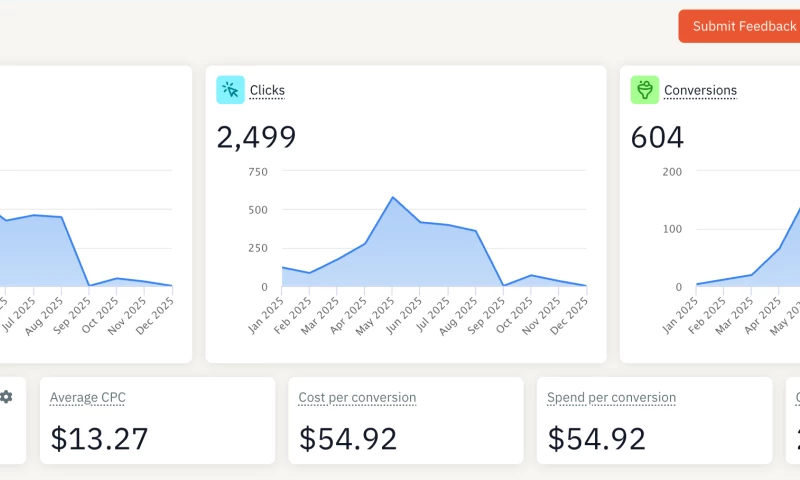This screenshot has width=800, height=480.
Task: Click Jun 2025 axis label in Clicks chart
Action: click(x=404, y=315)
